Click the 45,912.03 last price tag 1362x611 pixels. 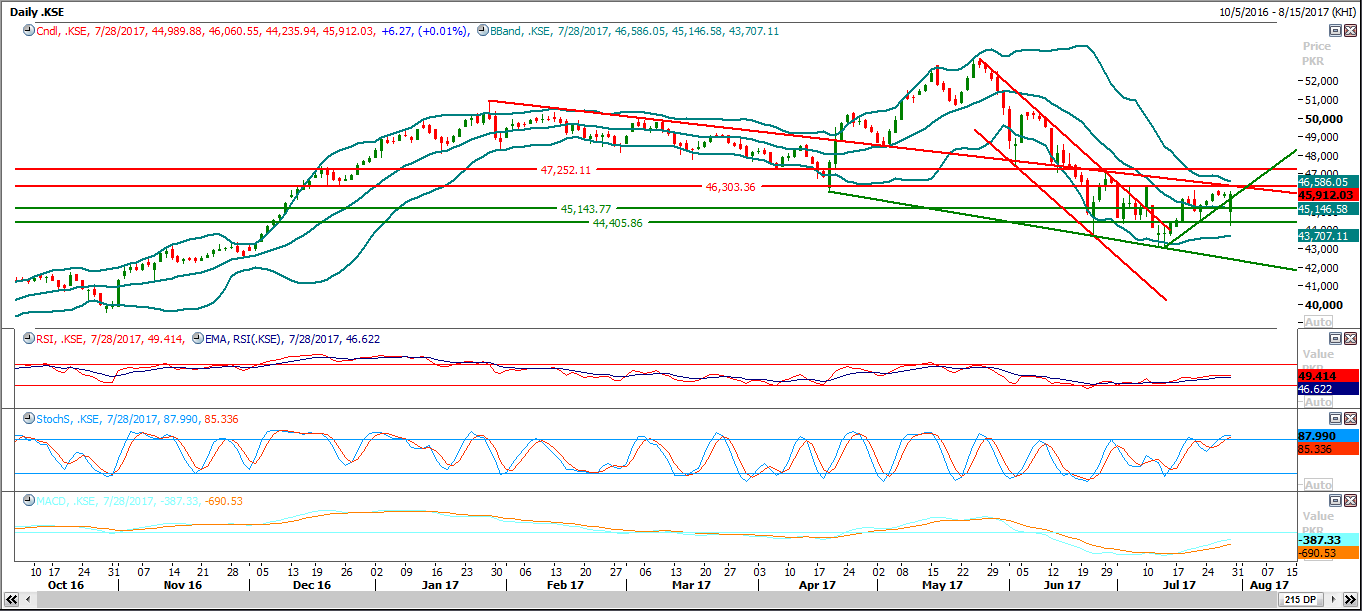(x=1328, y=194)
